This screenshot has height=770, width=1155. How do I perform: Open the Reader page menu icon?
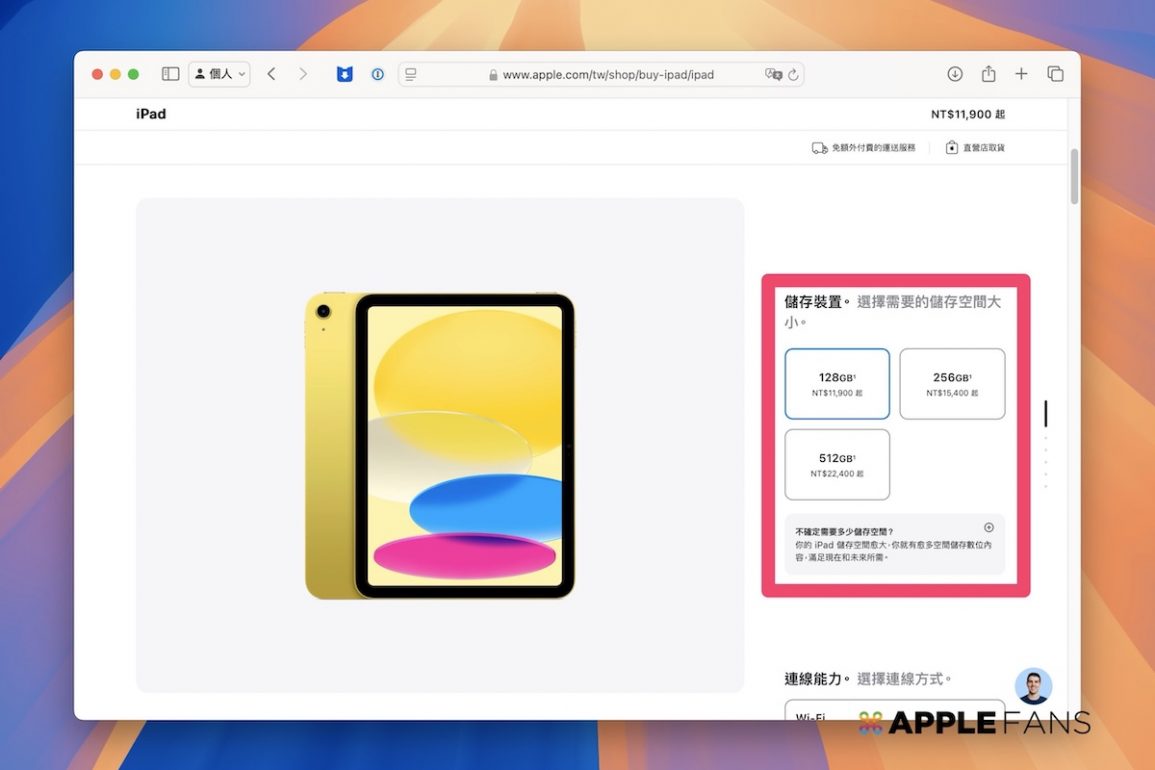tap(411, 74)
